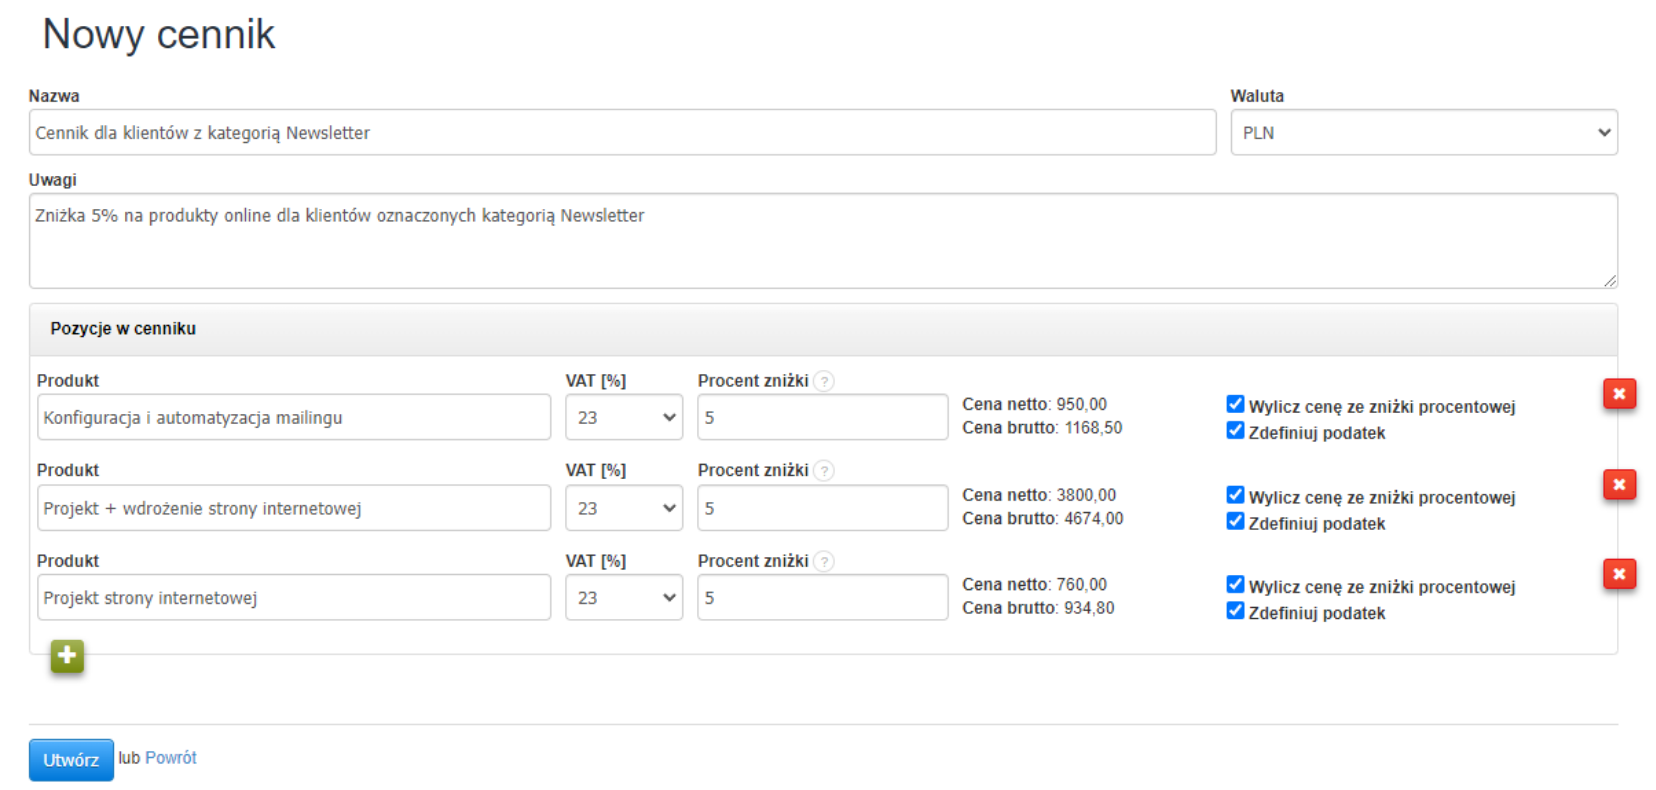Remove the Projekt + wdrożenie strony row
The height and width of the screenshot is (790, 1656).
[1618, 485]
